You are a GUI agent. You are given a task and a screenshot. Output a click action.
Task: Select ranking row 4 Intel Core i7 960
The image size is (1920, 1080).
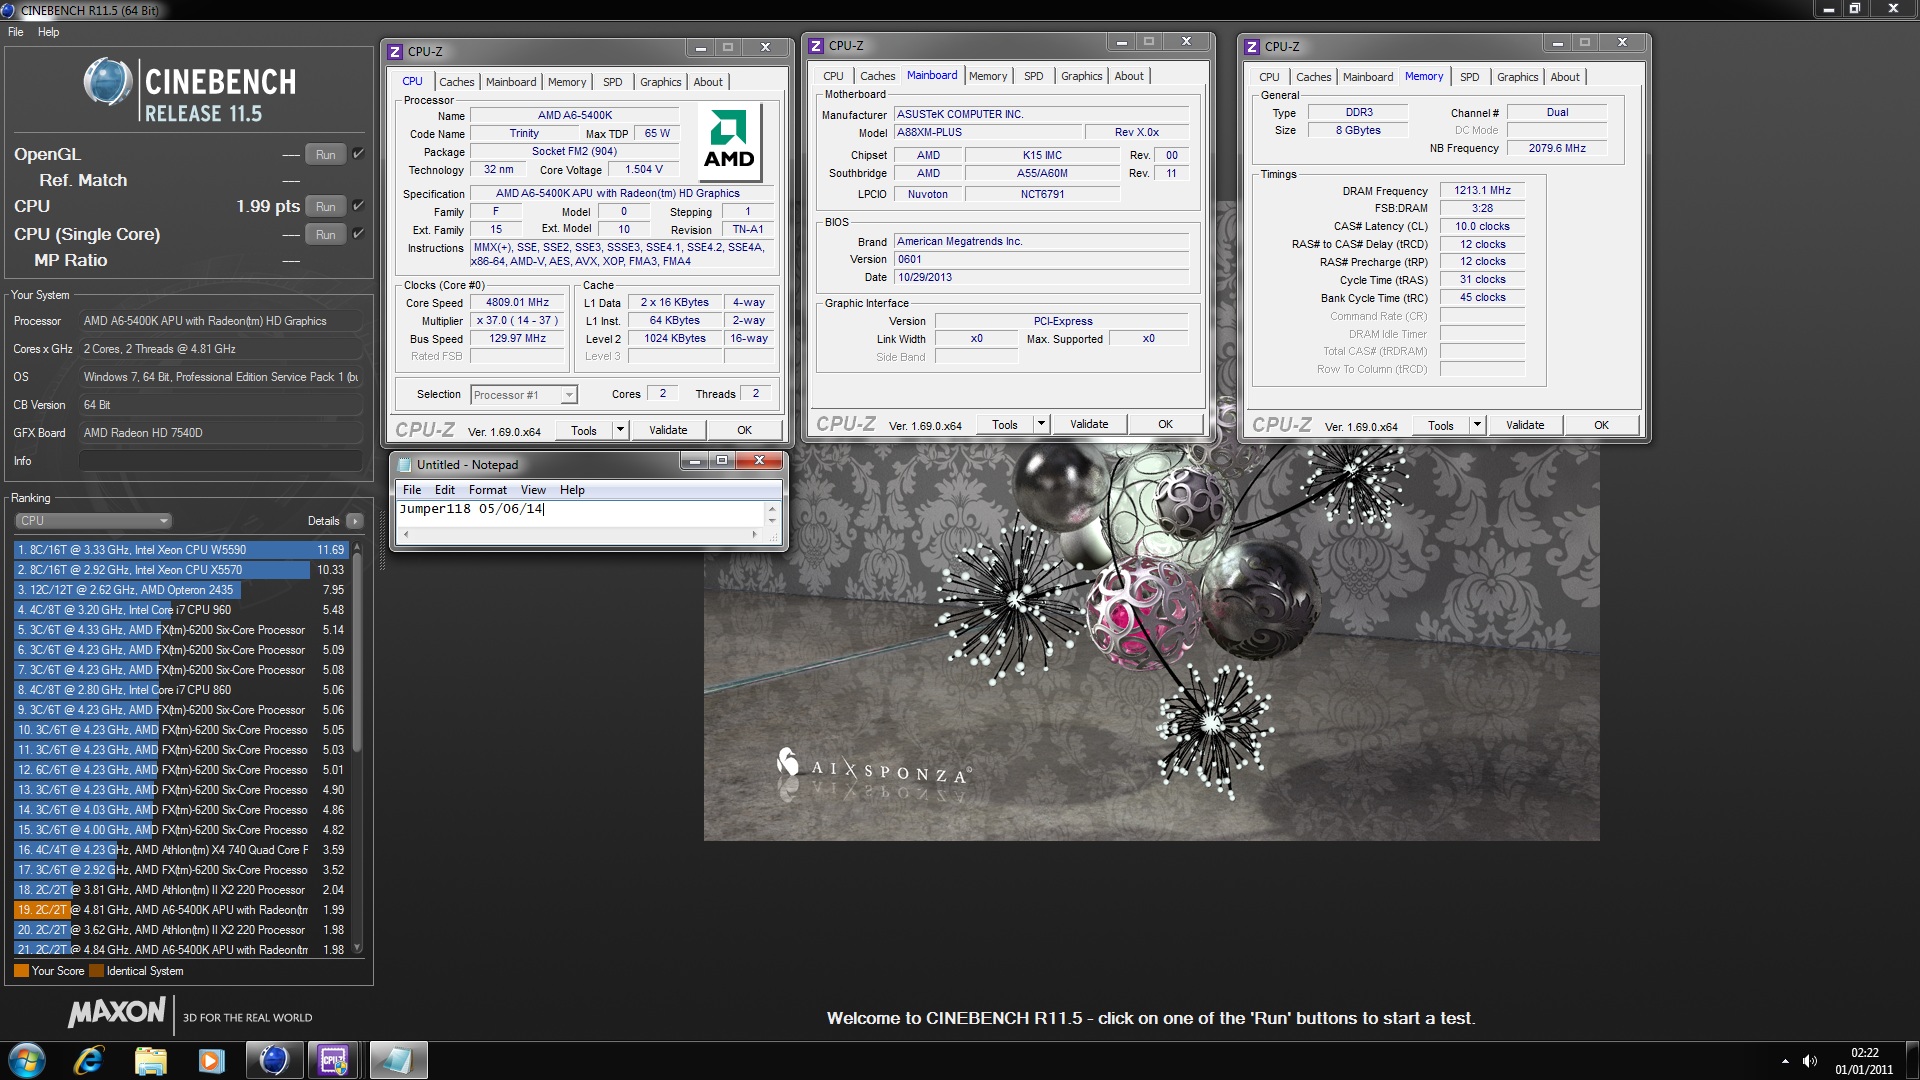coord(180,610)
